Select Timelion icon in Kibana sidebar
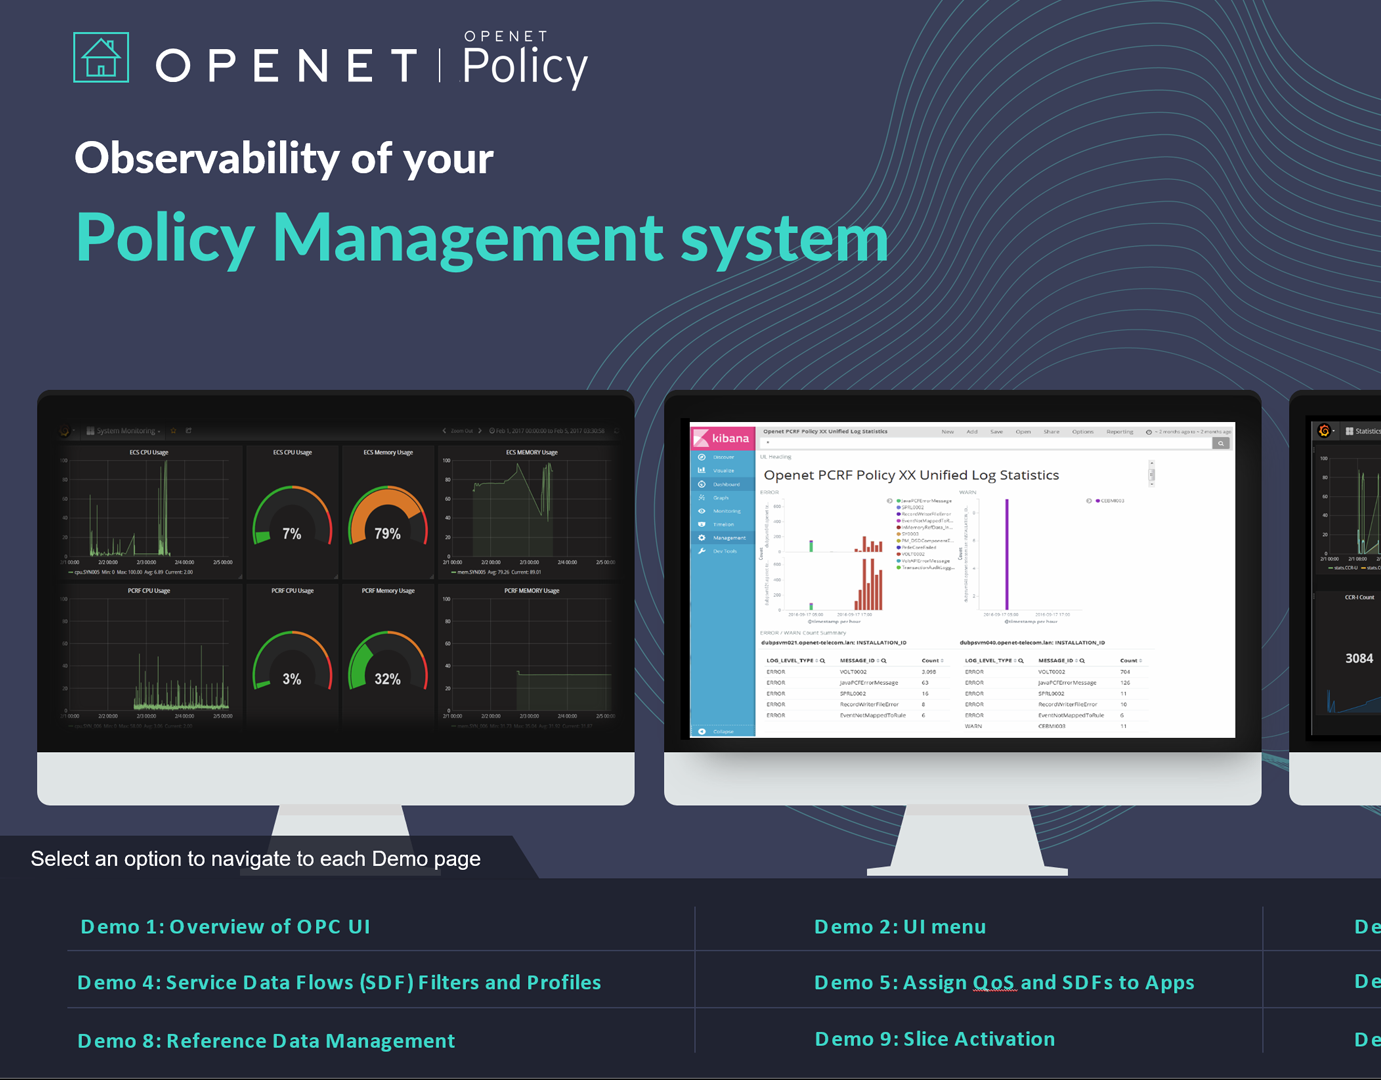This screenshot has height=1080, width=1381. coord(702,524)
